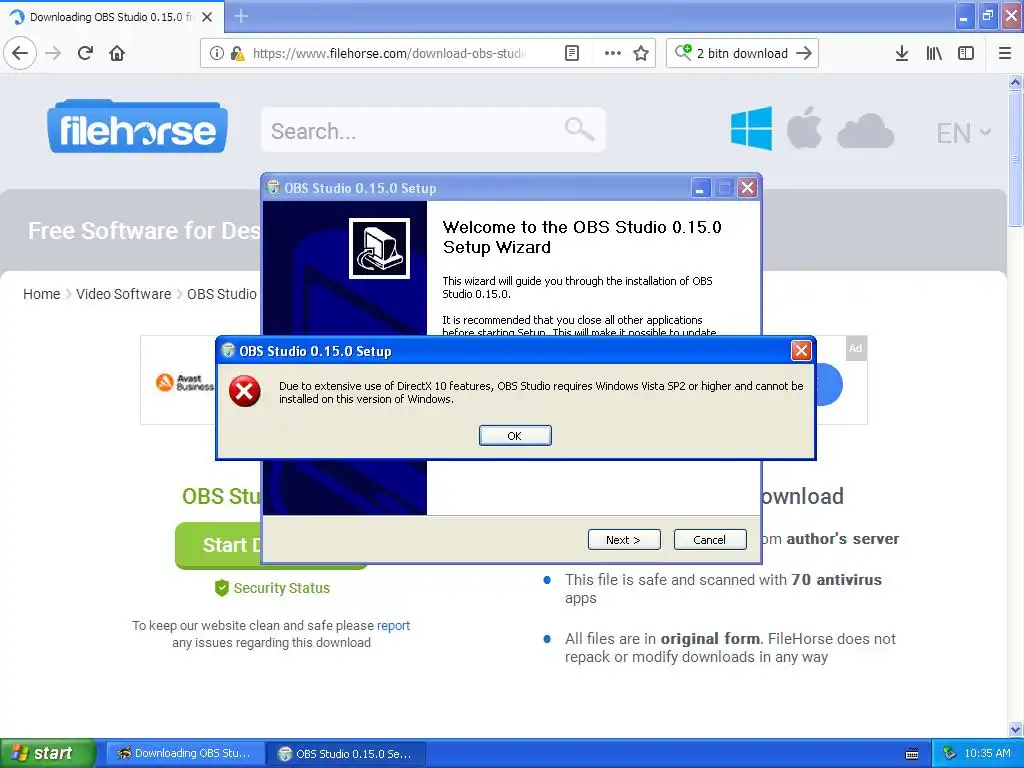
Task: Open the library icon in toolbar
Action: click(x=934, y=53)
